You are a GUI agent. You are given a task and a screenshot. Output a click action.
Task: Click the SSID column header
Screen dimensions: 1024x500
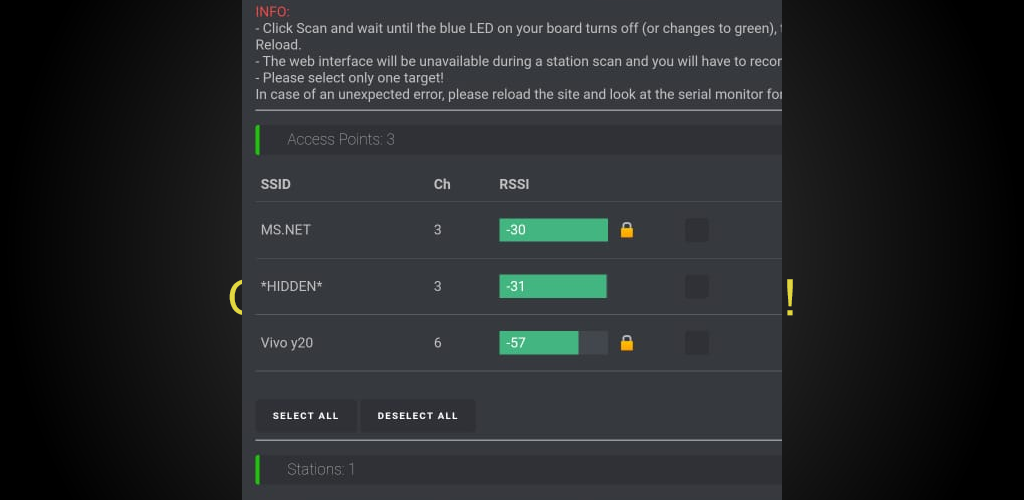pyautogui.click(x=276, y=184)
